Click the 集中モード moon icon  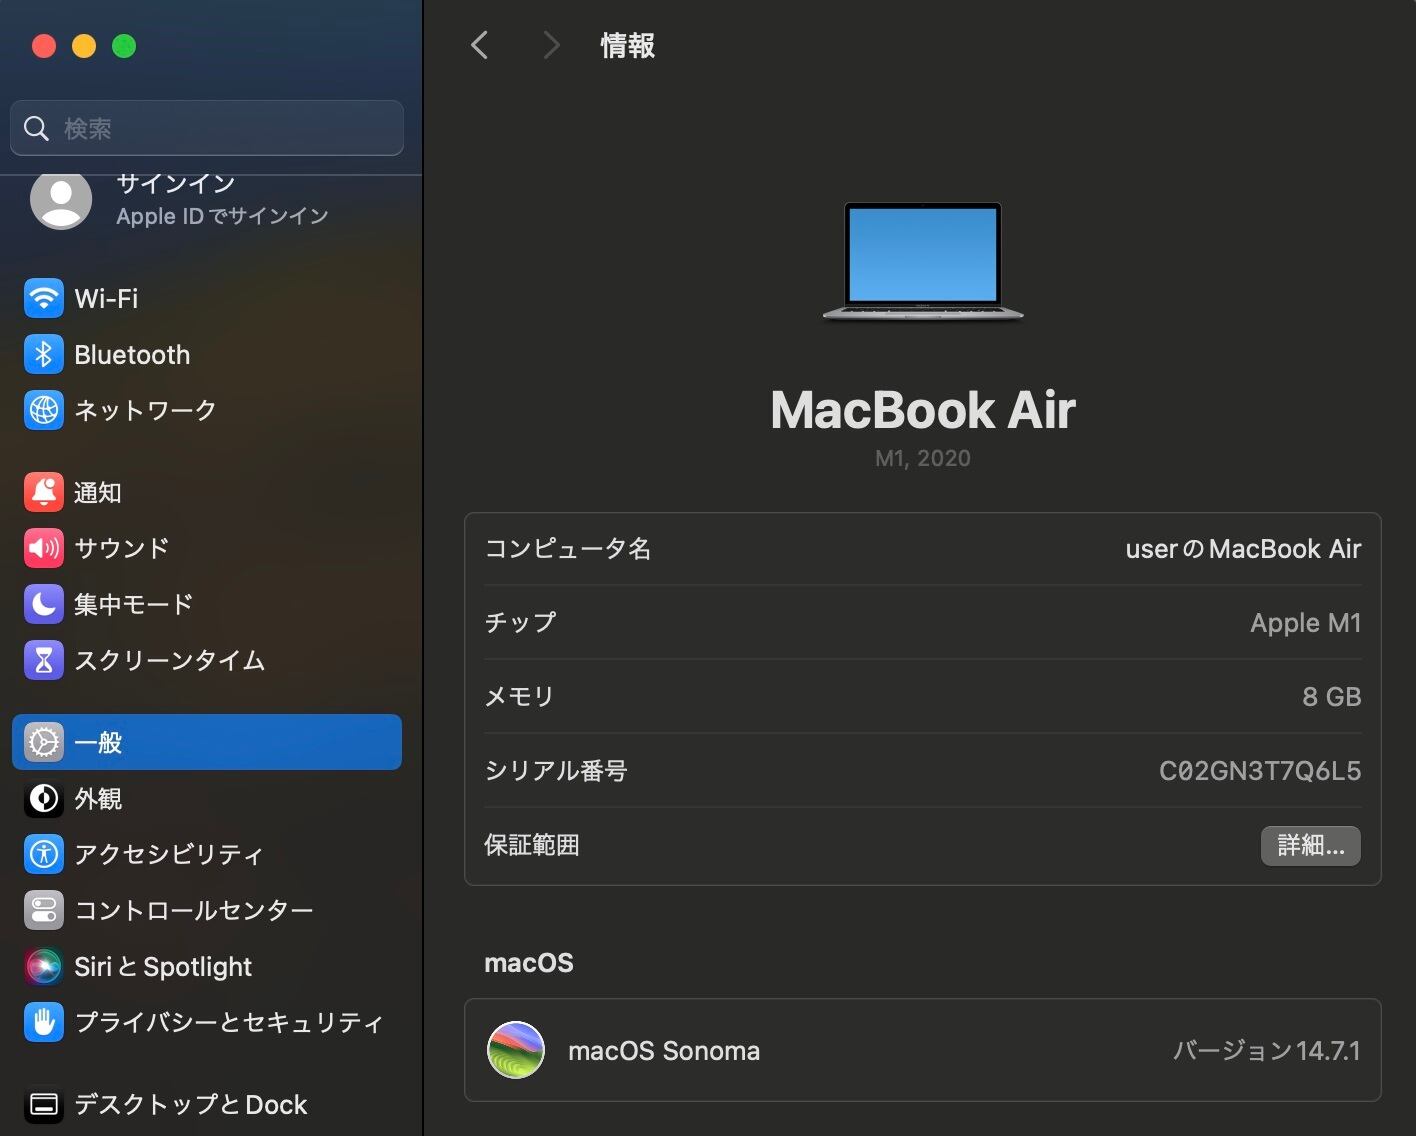pos(44,604)
